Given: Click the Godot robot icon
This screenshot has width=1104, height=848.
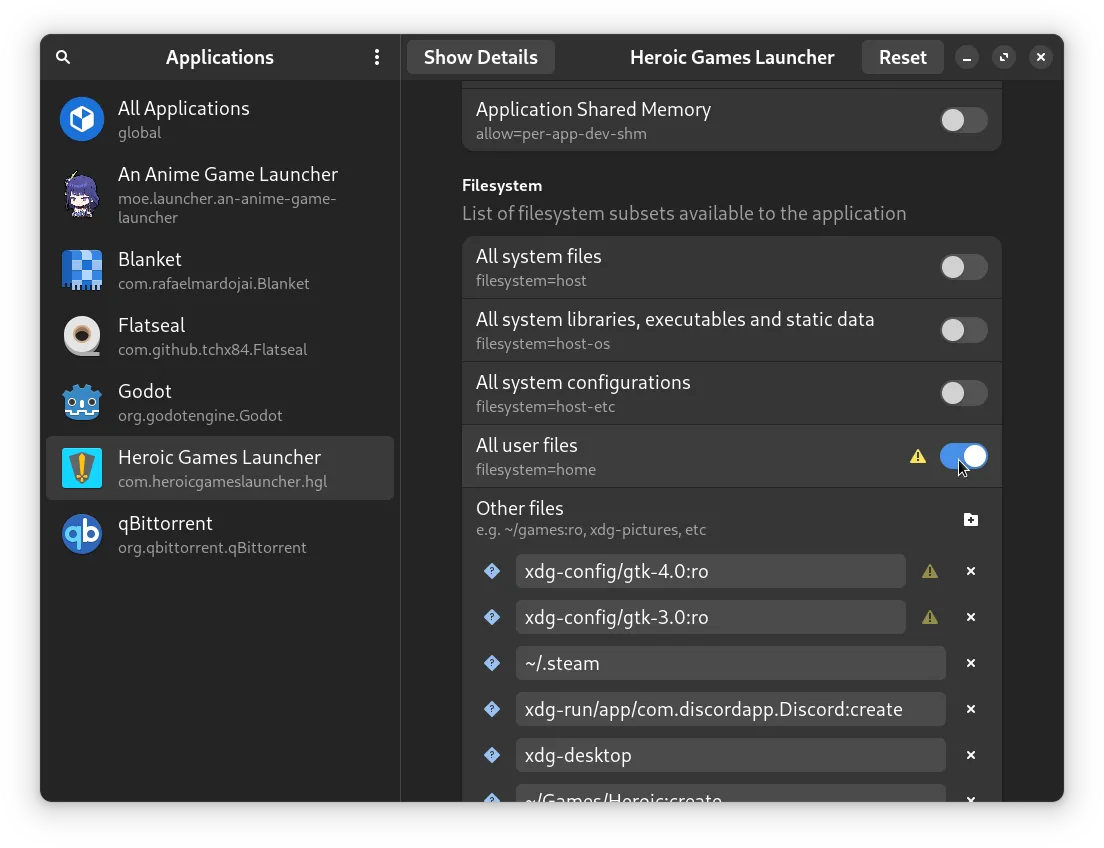Looking at the screenshot, I should [x=82, y=402].
